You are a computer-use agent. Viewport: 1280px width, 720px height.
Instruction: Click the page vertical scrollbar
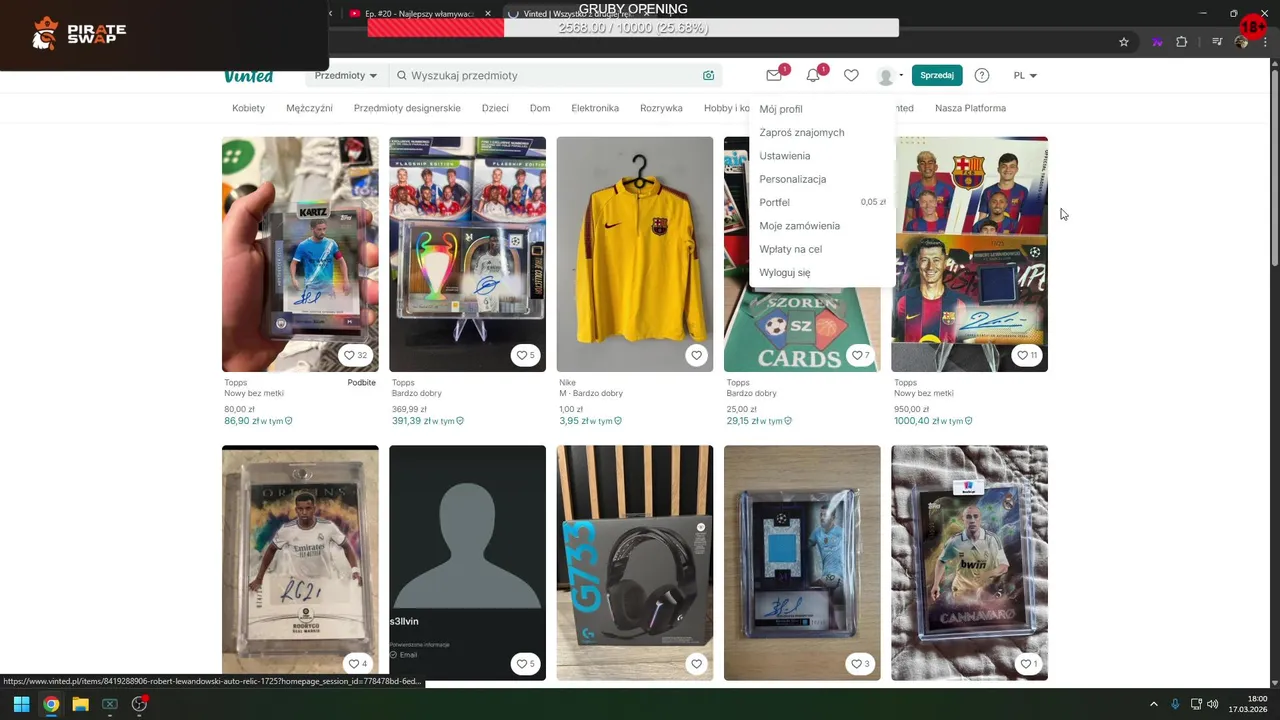point(1274,170)
